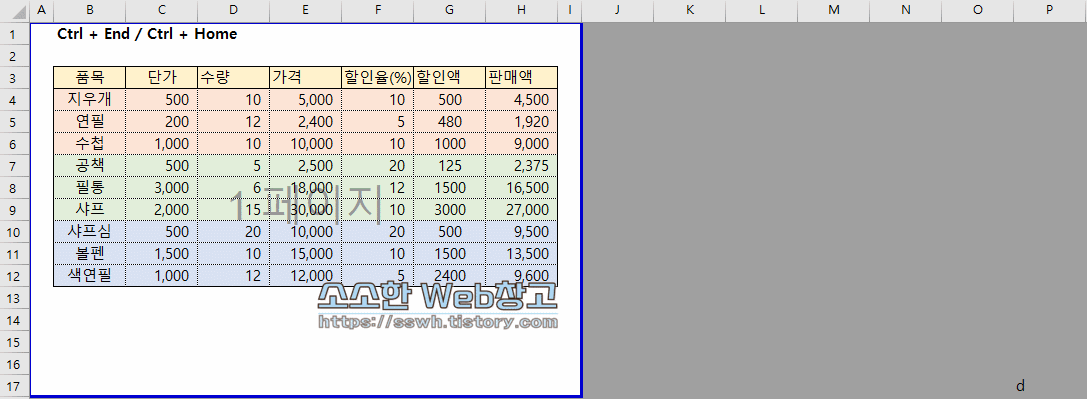Click the 16,500 sales amount cell

522,188
